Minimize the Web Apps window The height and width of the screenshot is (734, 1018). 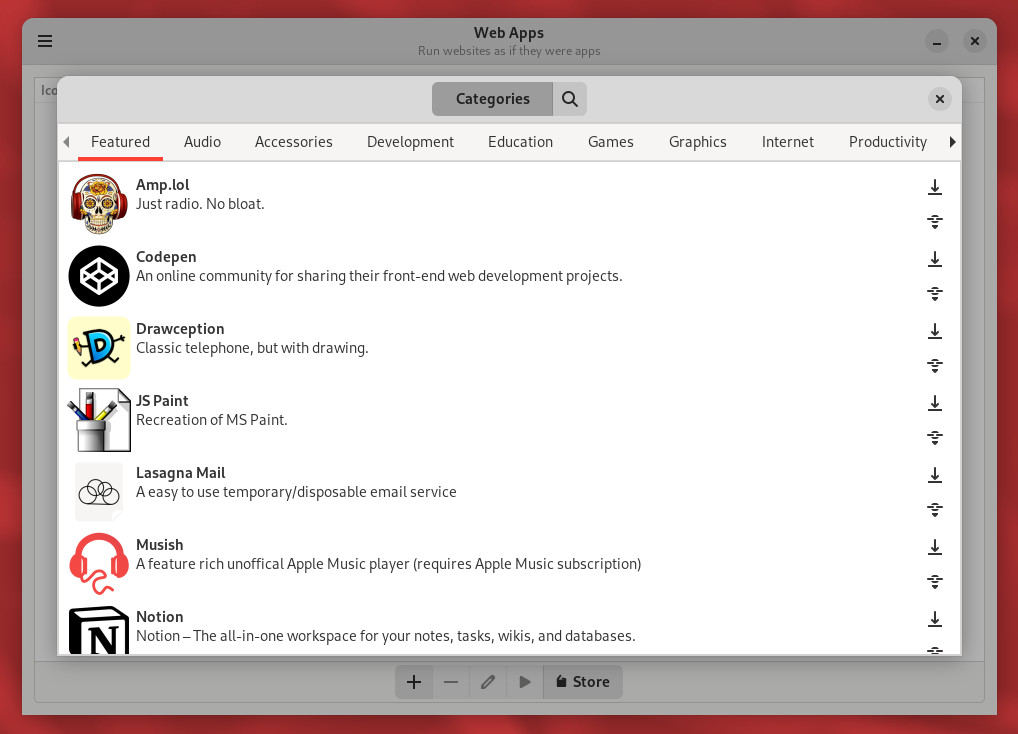coord(937,42)
